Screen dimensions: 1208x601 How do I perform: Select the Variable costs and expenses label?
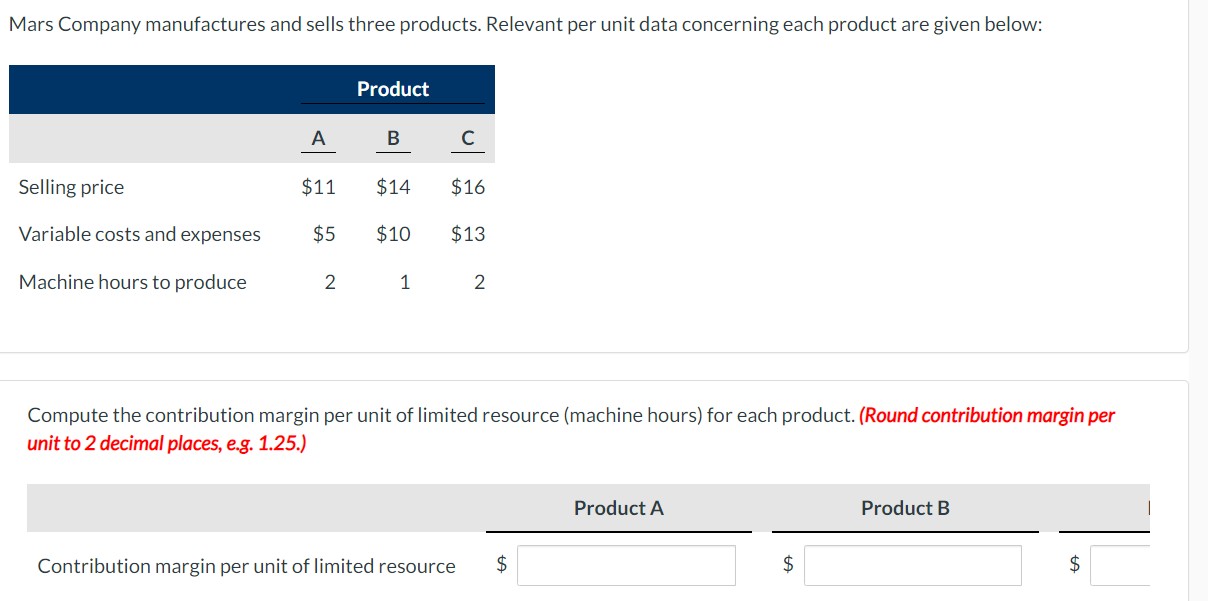(x=140, y=234)
